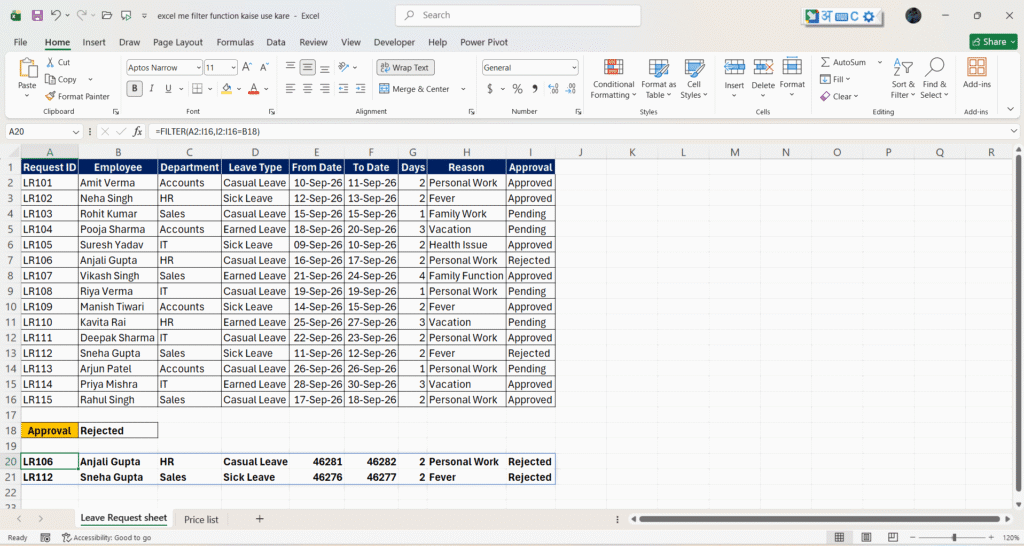Click the Share button
This screenshot has width=1024, height=546.
[x=993, y=42]
